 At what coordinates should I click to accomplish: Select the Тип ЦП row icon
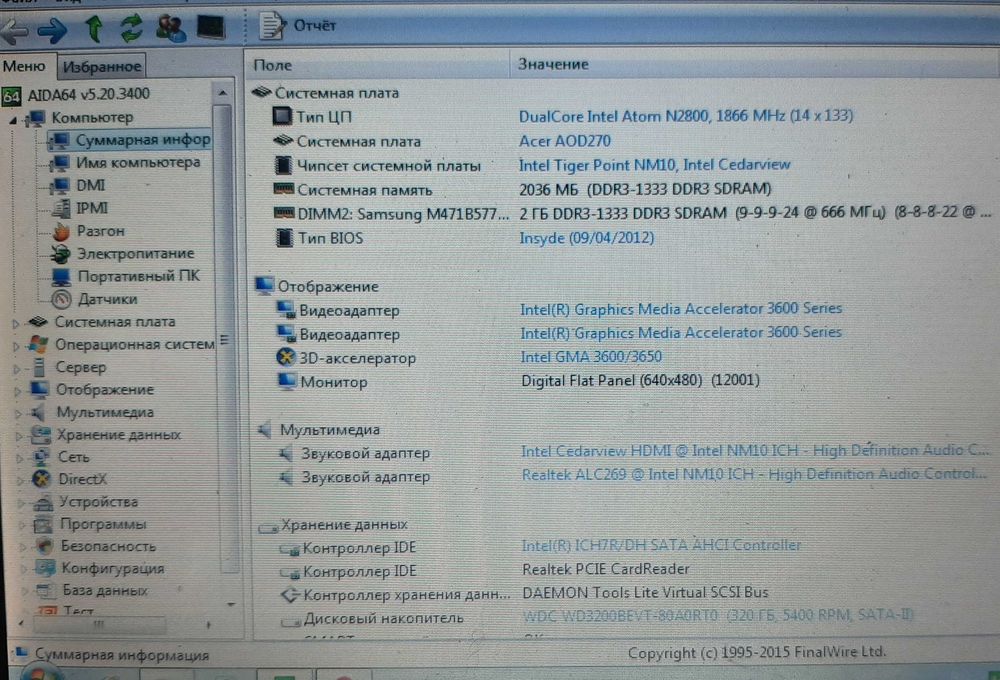[283, 116]
